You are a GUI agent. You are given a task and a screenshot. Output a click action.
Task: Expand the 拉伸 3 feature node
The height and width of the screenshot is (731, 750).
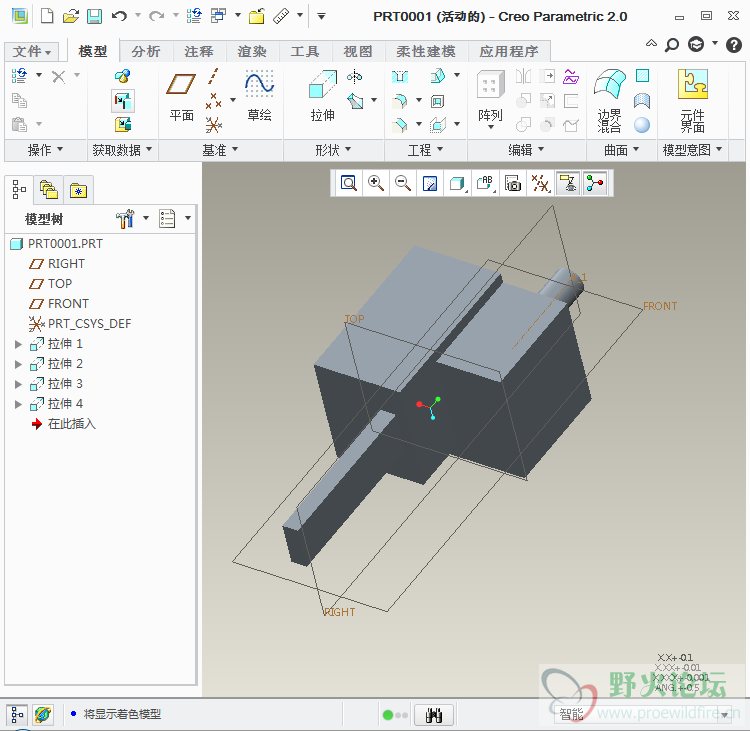[18, 384]
